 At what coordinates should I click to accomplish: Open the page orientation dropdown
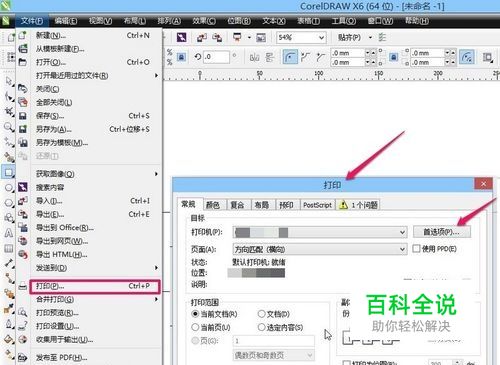(x=402, y=249)
